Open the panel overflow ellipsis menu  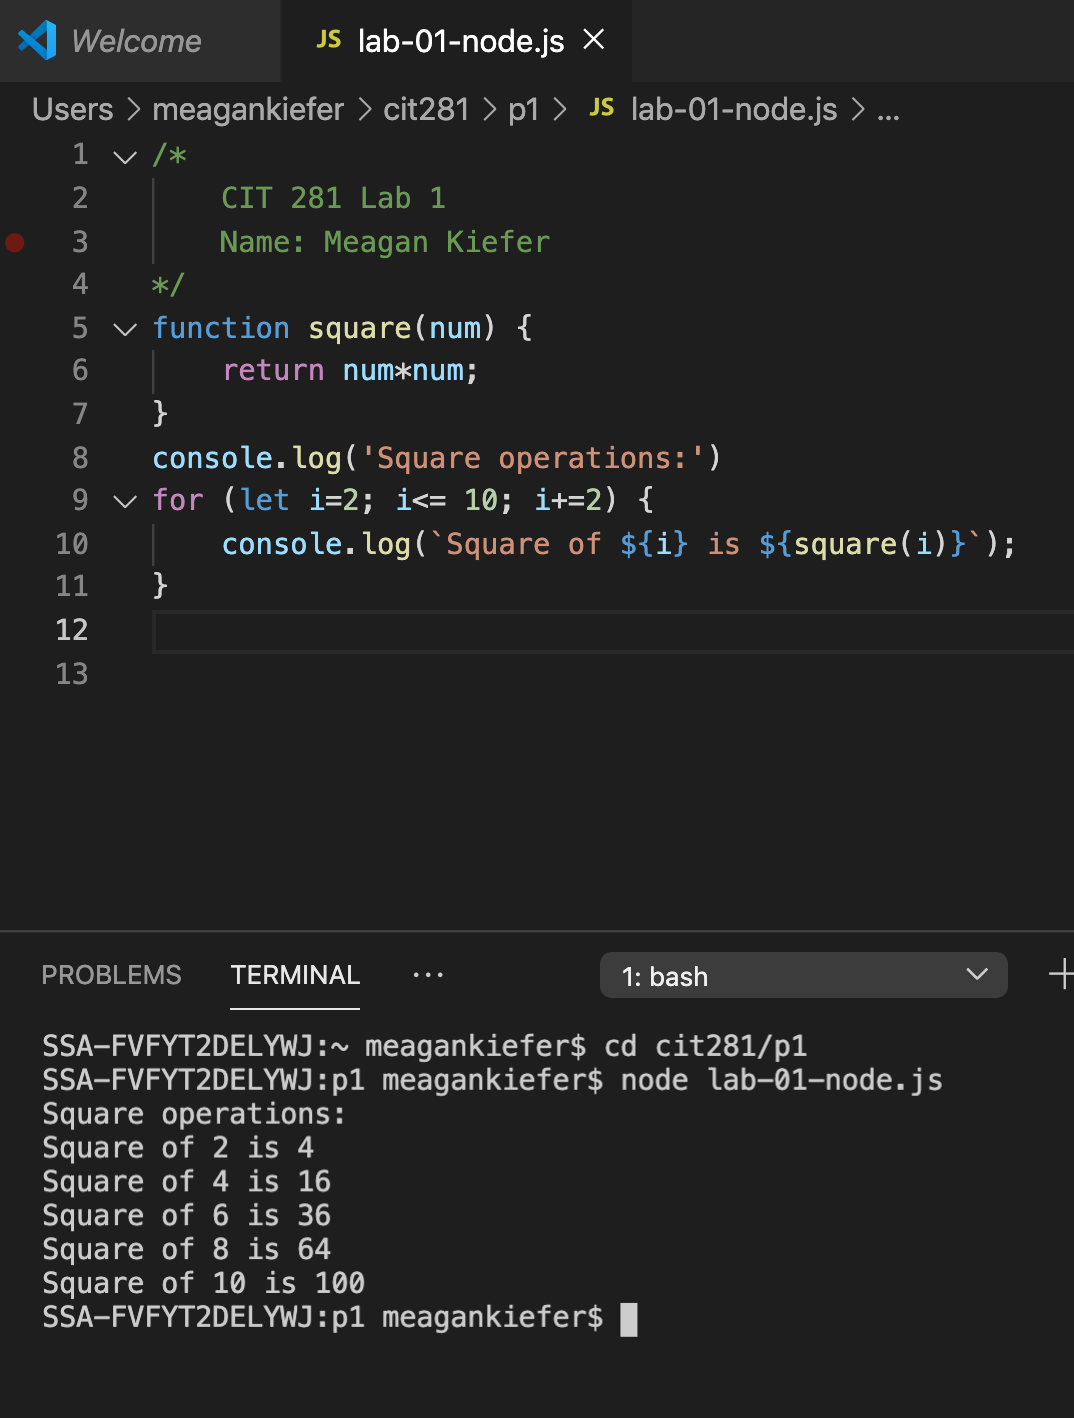(428, 975)
